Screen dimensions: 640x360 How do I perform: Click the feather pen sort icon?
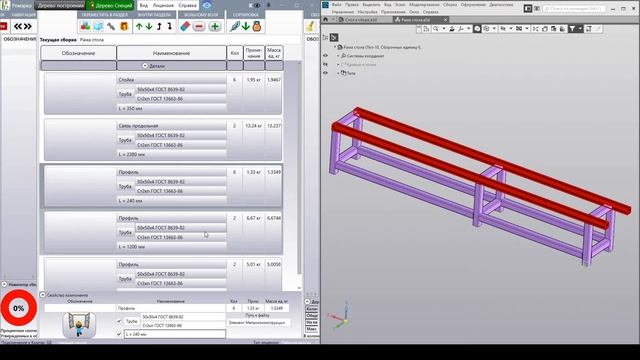coord(234,26)
